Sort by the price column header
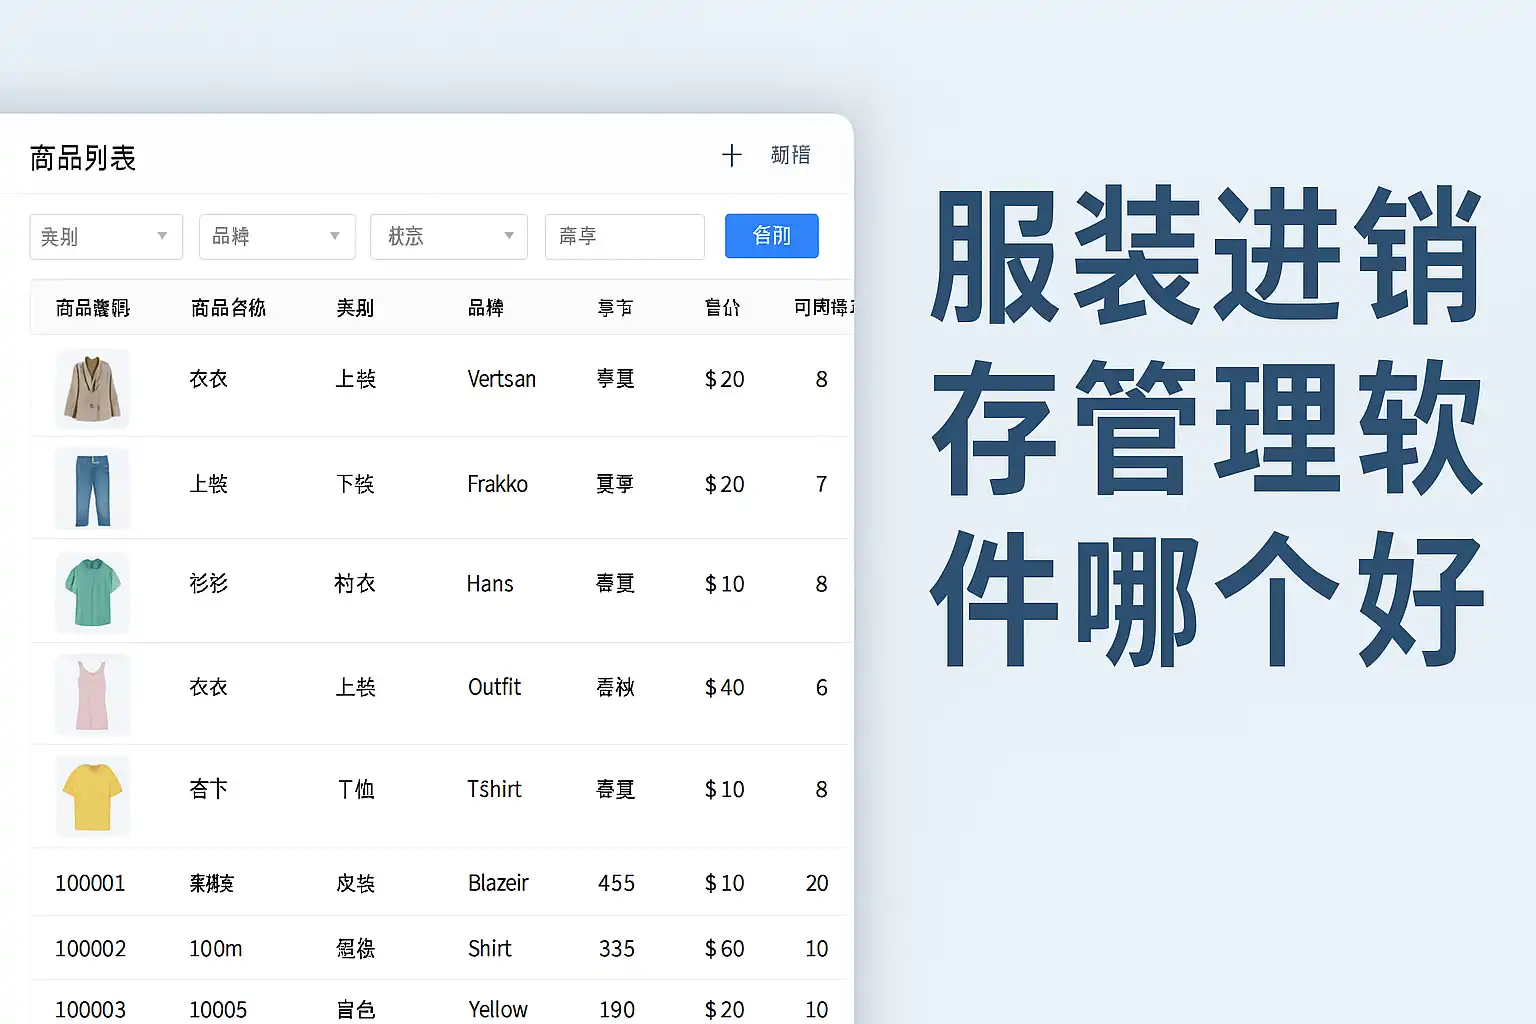The height and width of the screenshot is (1024, 1536). [x=722, y=308]
